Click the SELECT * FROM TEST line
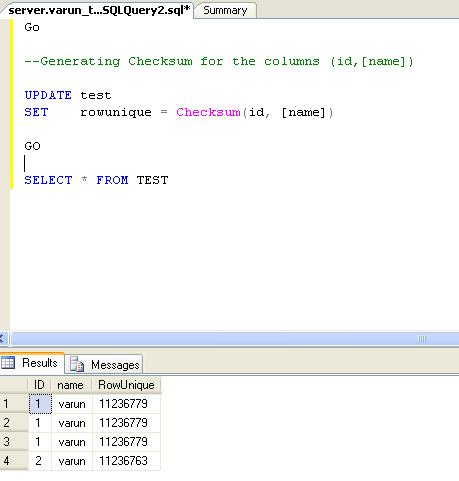 click(x=96, y=180)
